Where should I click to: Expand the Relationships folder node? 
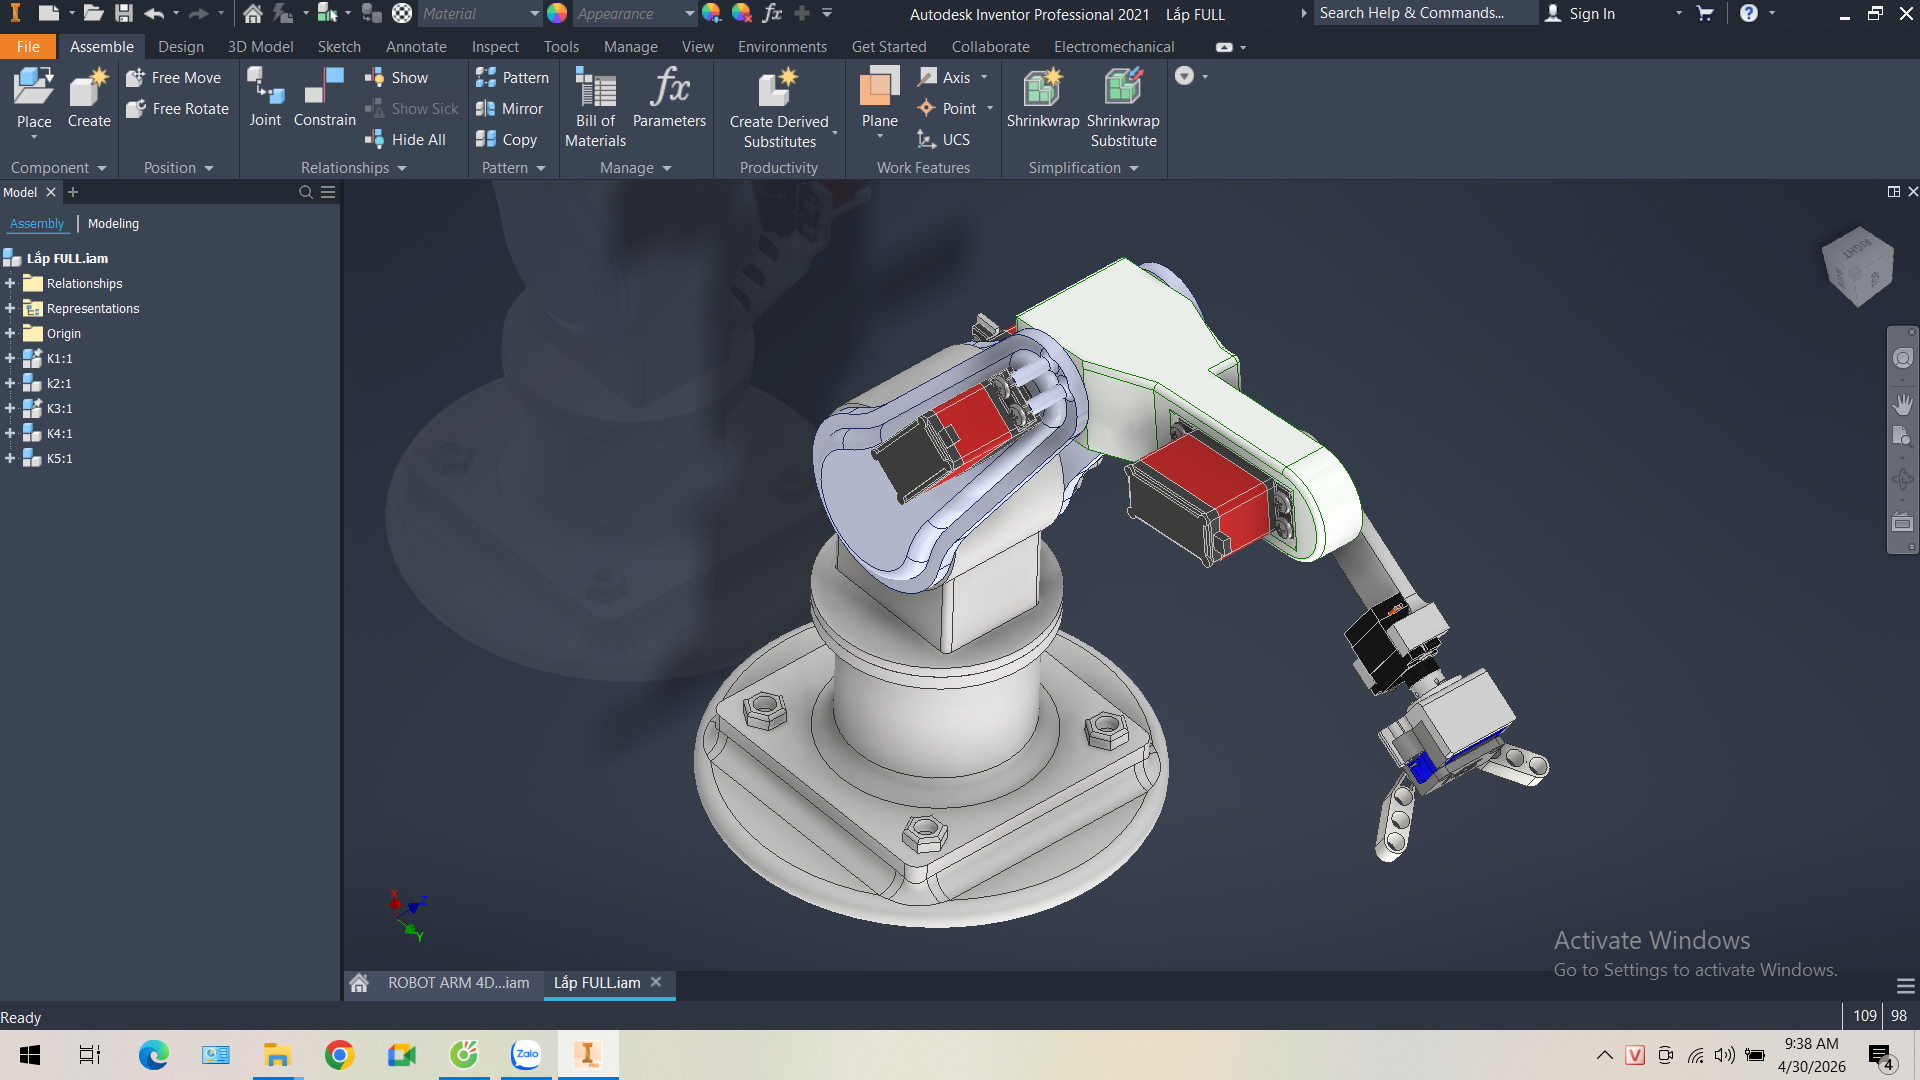click(10, 283)
